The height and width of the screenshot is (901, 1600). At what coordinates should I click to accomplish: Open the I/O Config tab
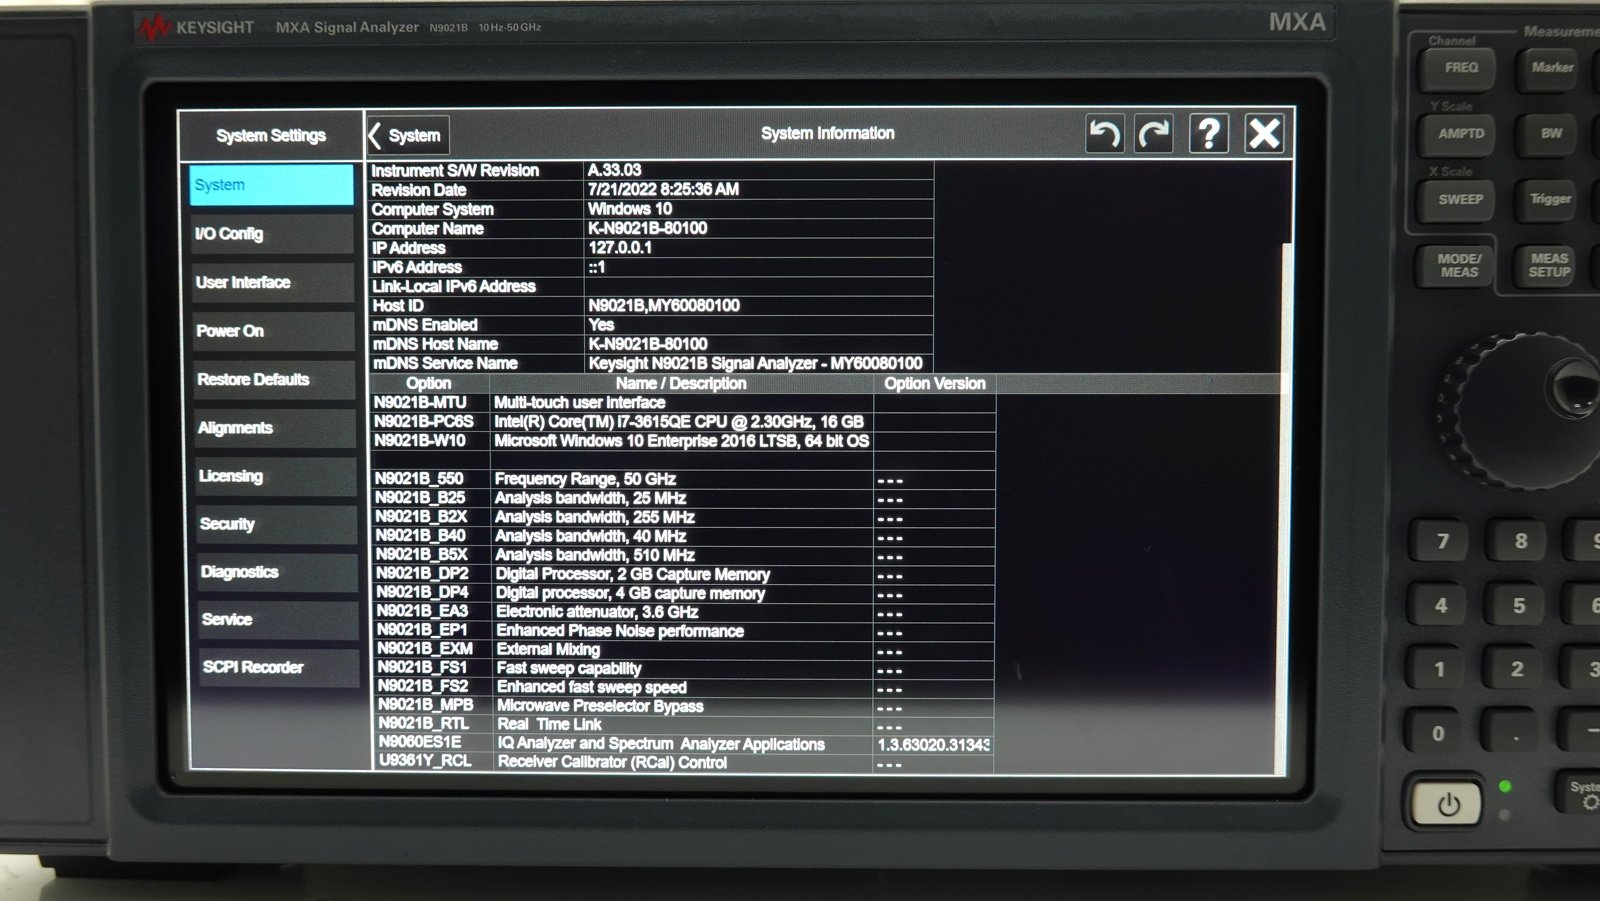(271, 233)
